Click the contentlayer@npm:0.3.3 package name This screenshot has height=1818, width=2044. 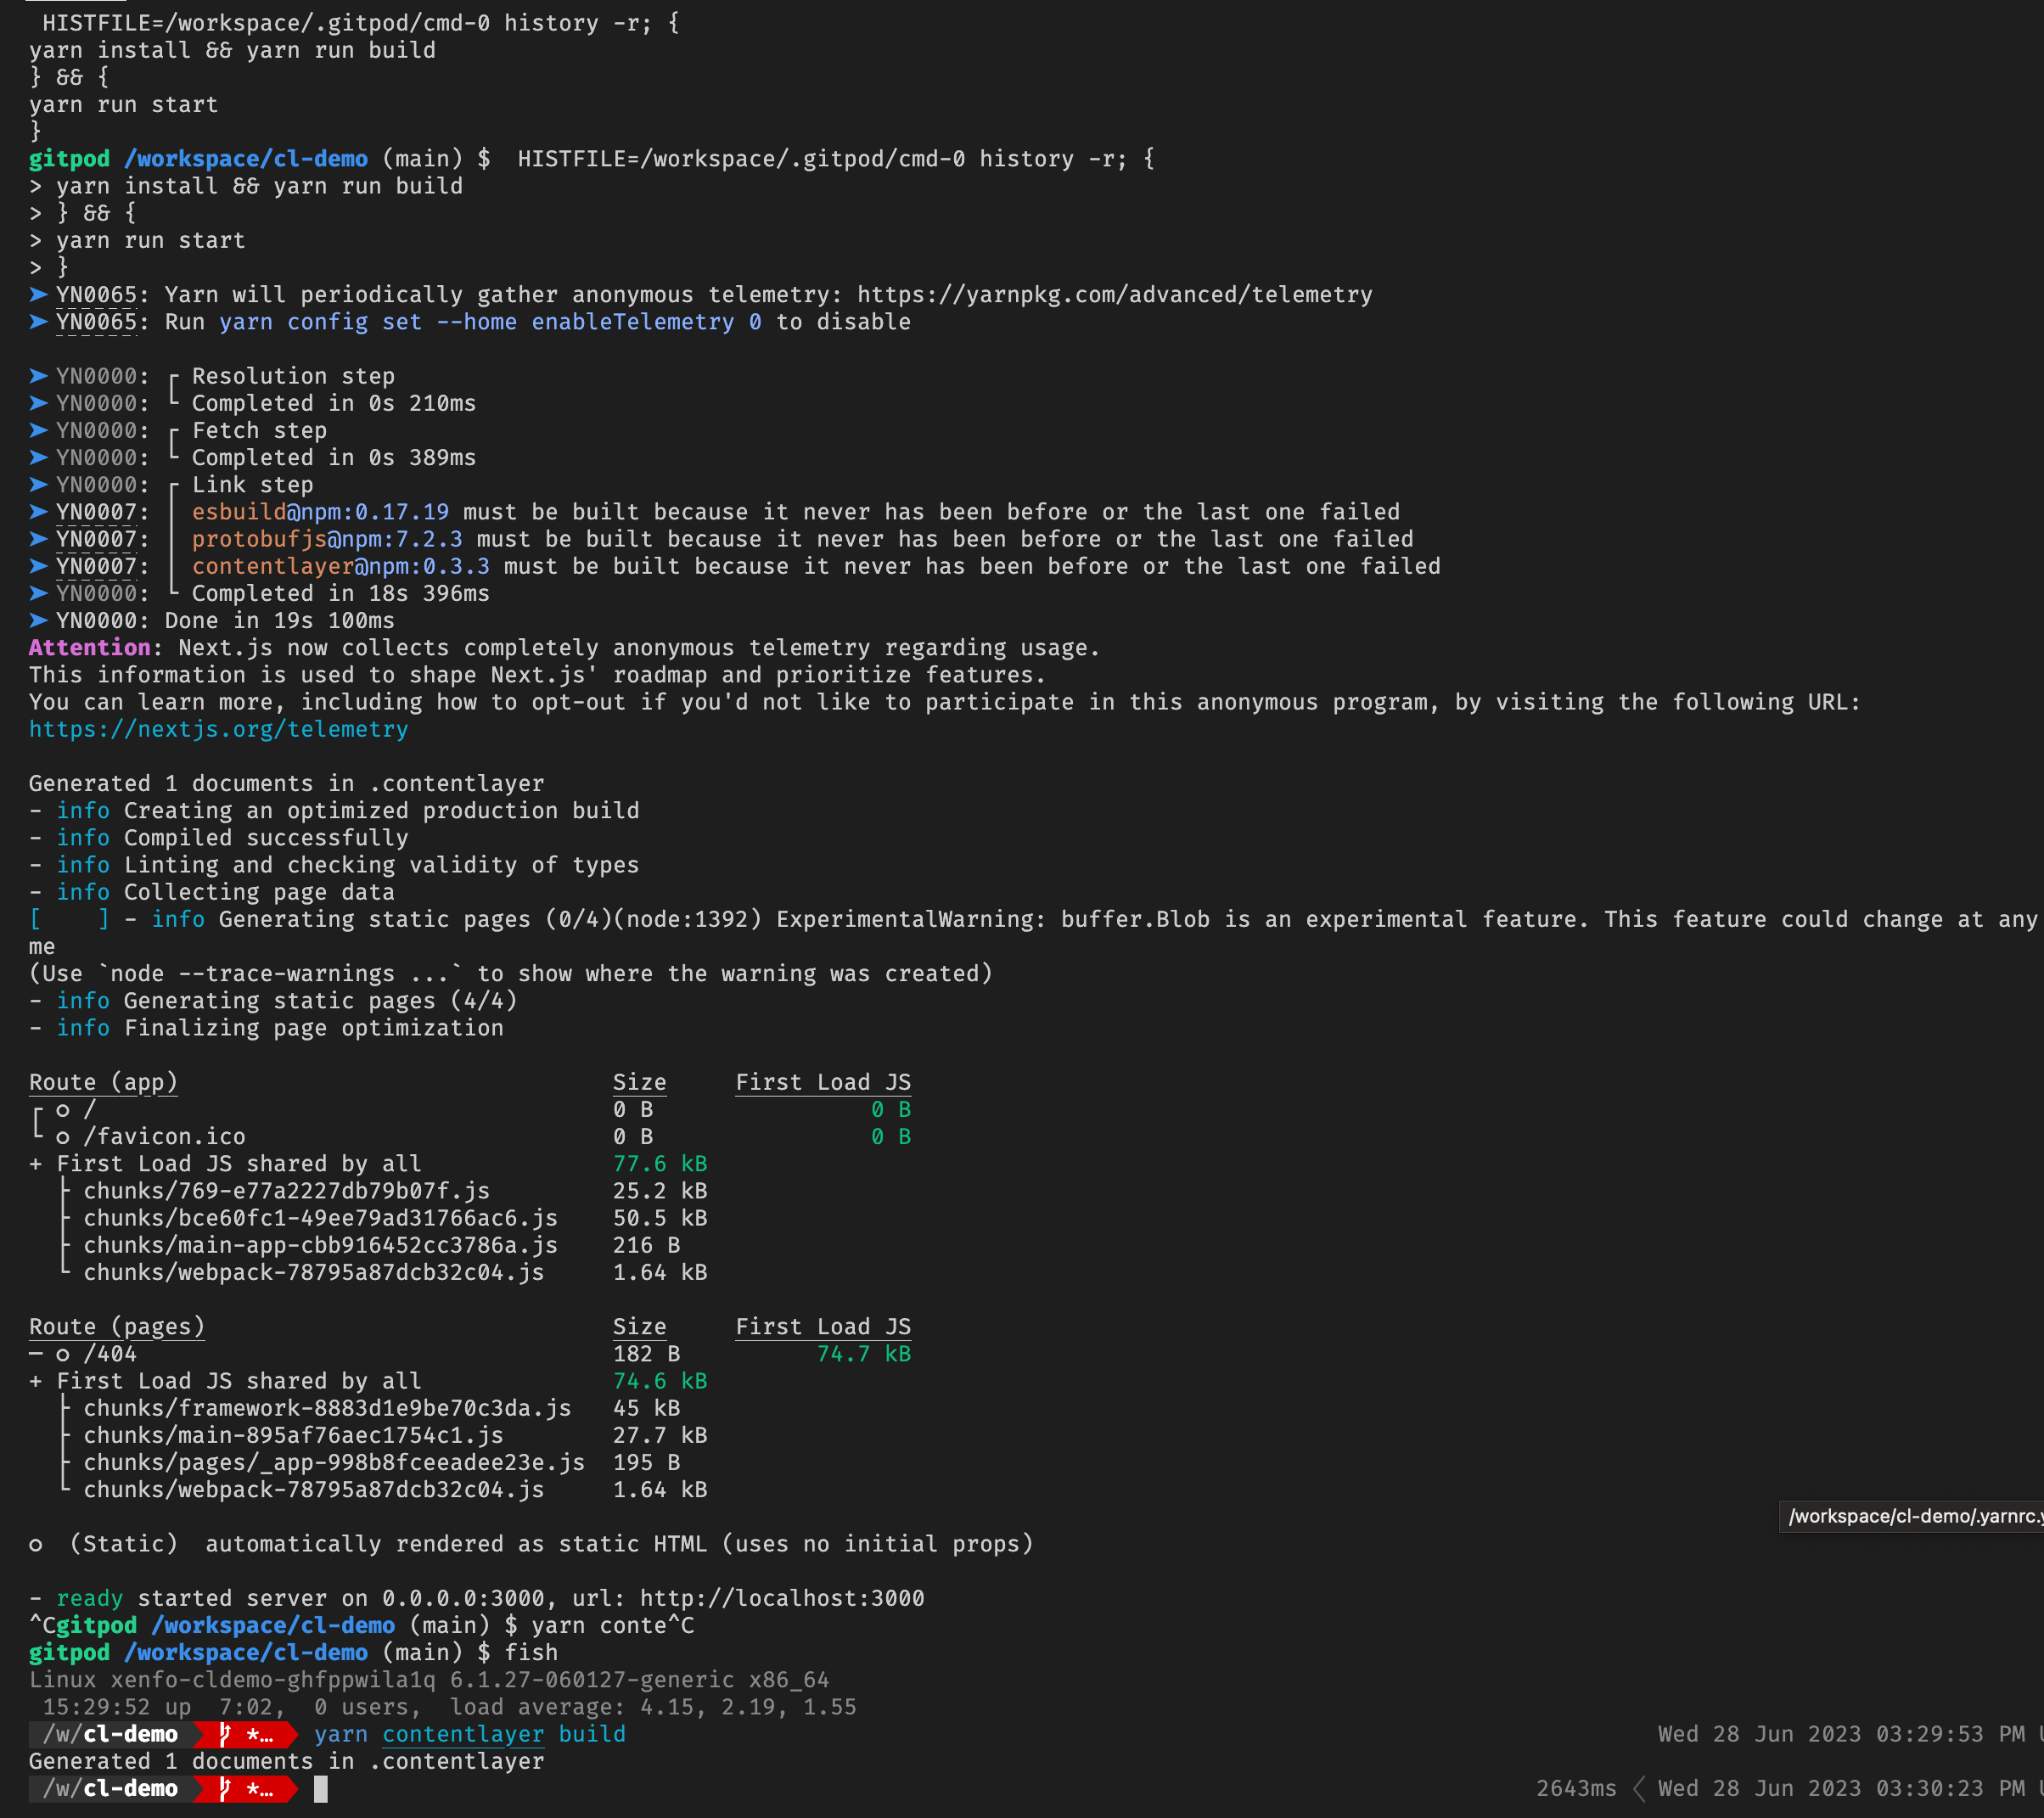point(340,566)
